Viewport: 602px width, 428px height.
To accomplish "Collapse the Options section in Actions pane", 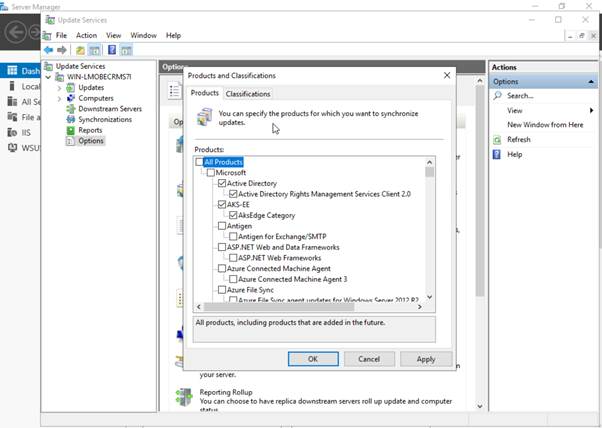I will click(x=591, y=82).
